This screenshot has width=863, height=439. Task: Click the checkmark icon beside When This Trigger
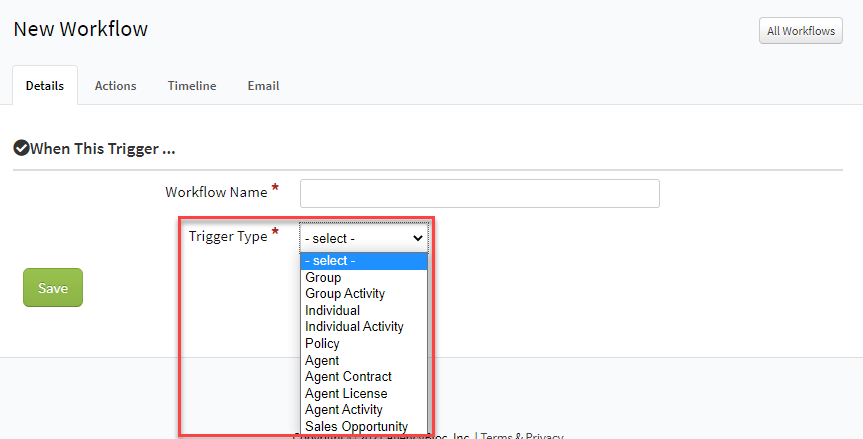point(21,148)
